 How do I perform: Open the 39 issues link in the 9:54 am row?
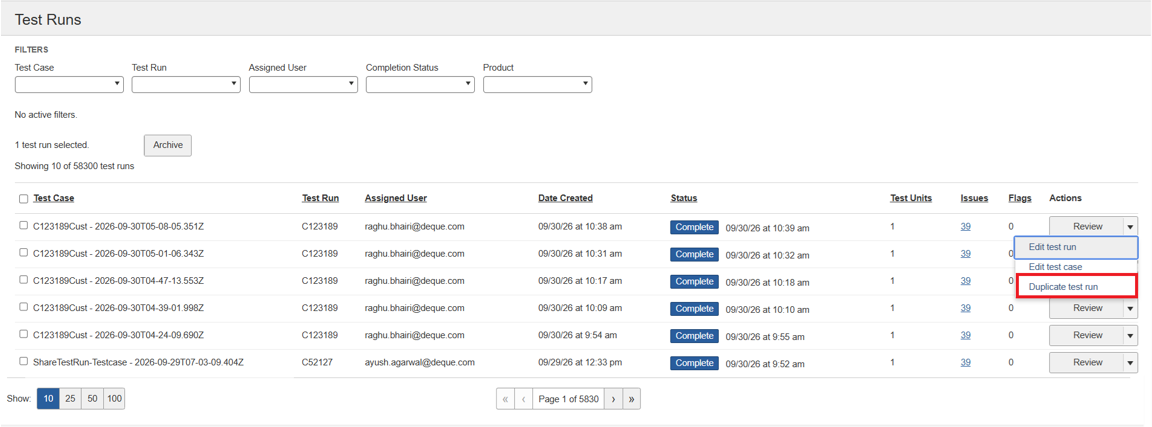point(965,335)
